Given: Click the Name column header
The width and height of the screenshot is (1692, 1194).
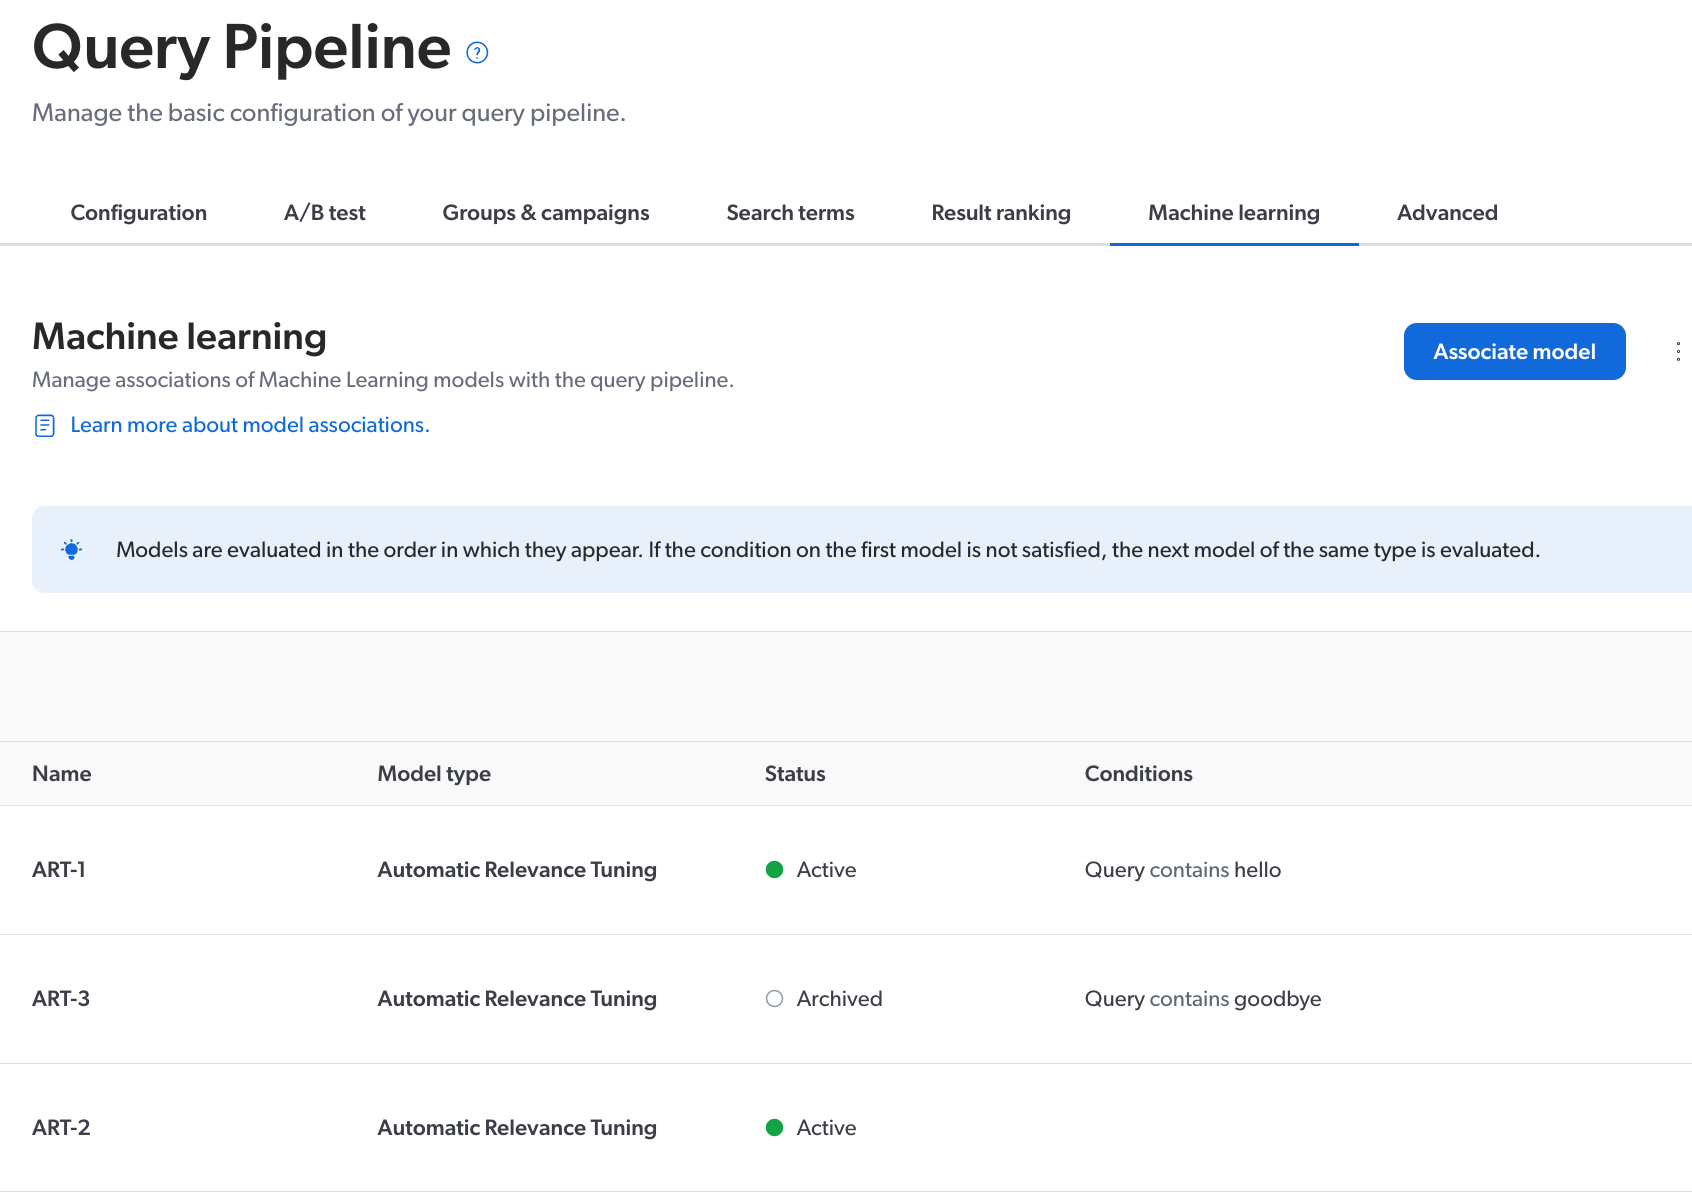Looking at the screenshot, I should click(62, 774).
